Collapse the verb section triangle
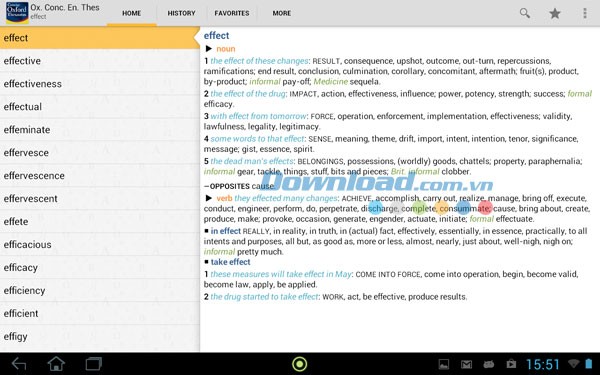 click(209, 198)
